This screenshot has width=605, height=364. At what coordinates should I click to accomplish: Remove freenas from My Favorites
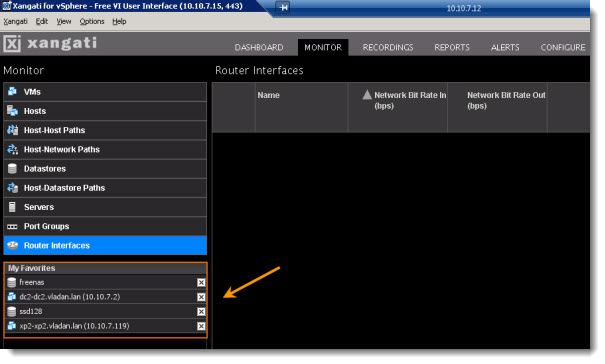[x=201, y=283]
